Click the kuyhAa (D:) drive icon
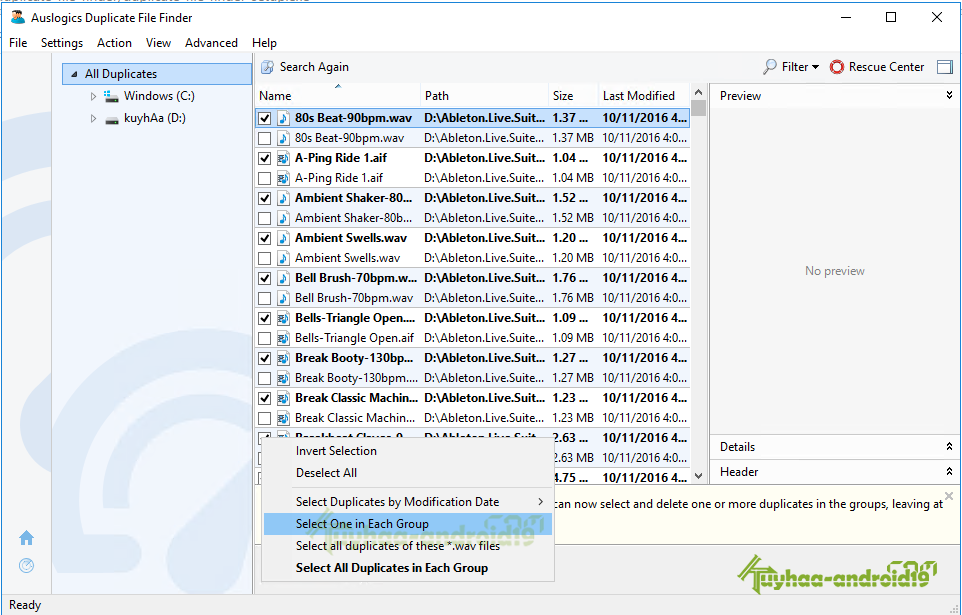 pyautogui.click(x=111, y=118)
